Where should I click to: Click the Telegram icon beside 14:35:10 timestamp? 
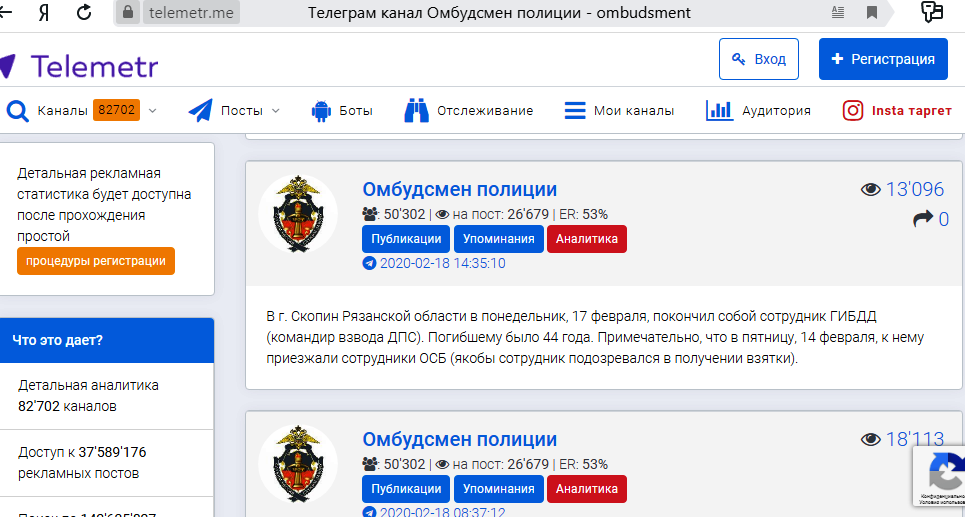pos(369,263)
